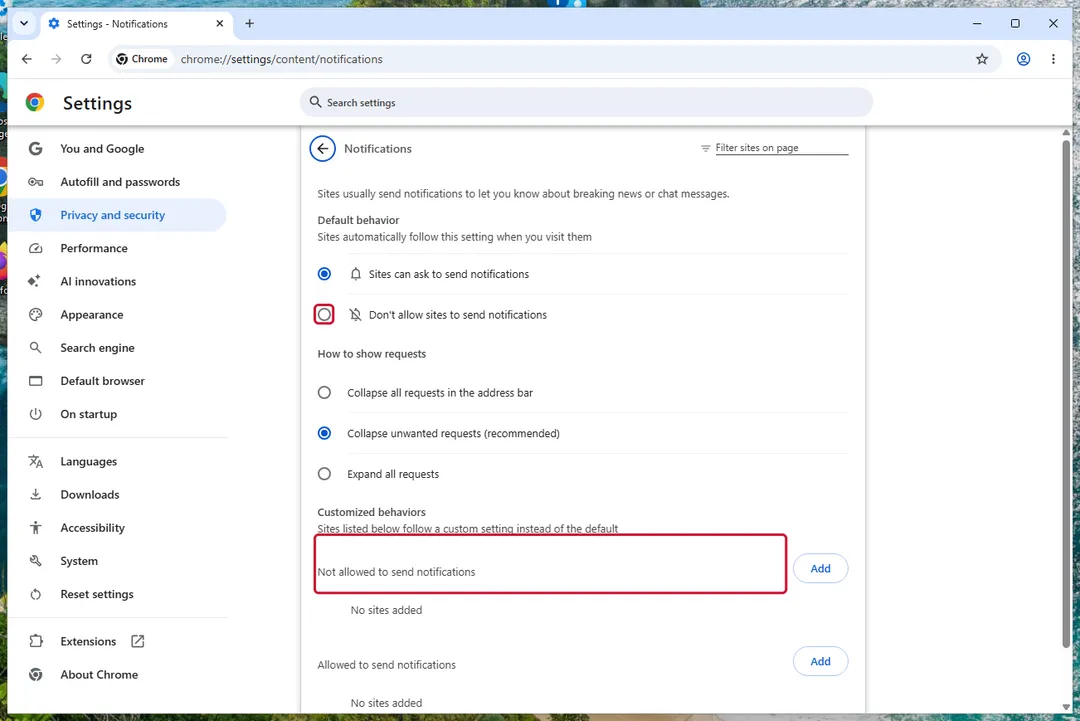This screenshot has height=721, width=1080.
Task: Select Collapse unwanted requests (recommended)
Action: click(324, 433)
